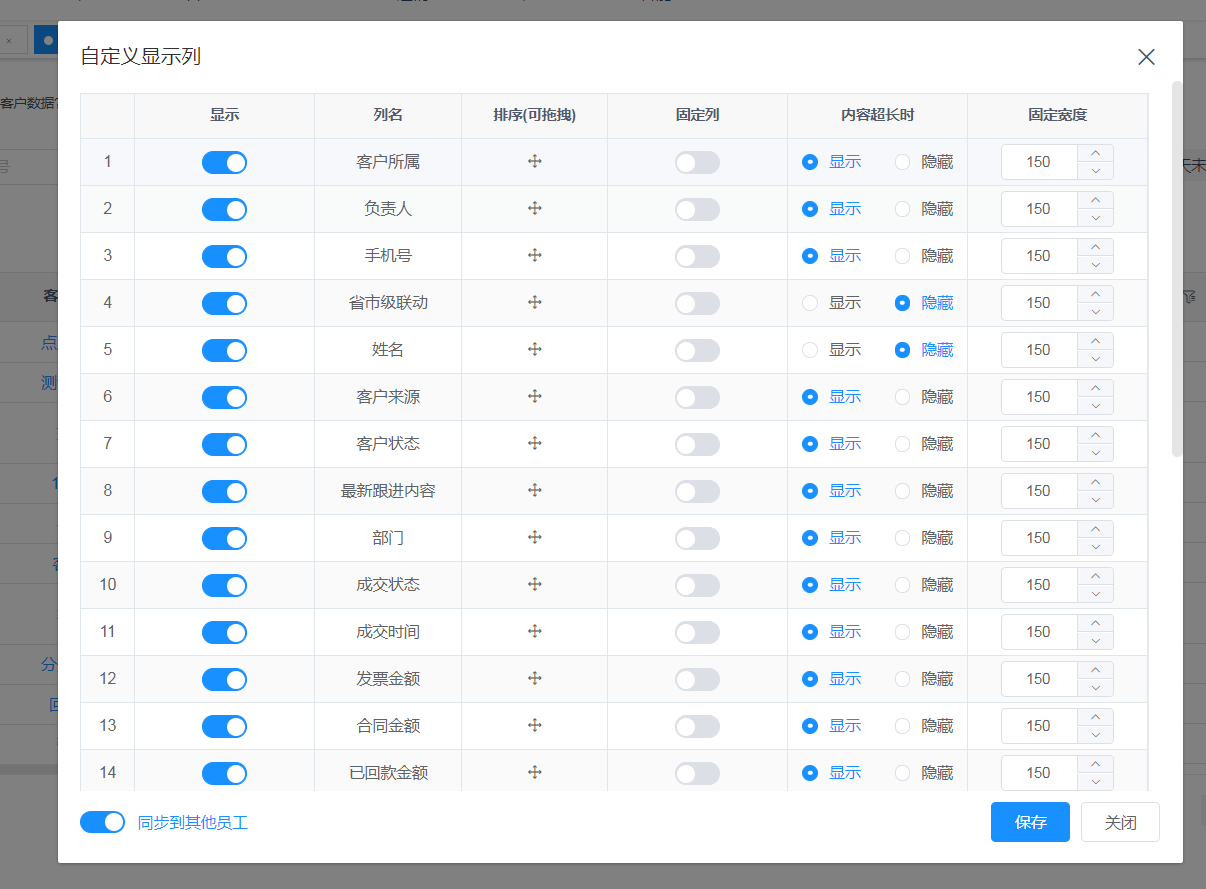This screenshot has height=889, width=1206.
Task: Increase fixed width for 客户所属 row
Action: click(1095, 153)
